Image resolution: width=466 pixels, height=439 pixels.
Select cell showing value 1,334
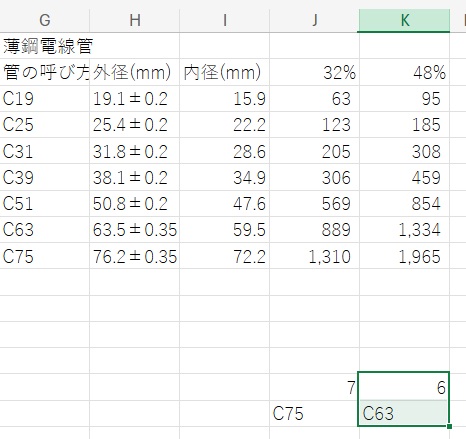pyautogui.click(x=405, y=230)
